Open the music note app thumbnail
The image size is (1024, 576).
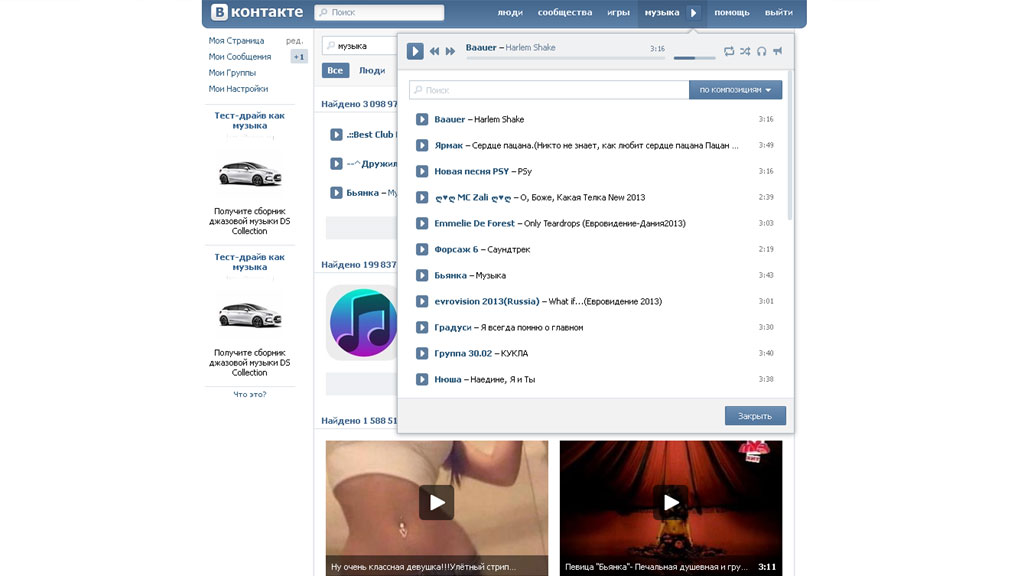(x=362, y=323)
